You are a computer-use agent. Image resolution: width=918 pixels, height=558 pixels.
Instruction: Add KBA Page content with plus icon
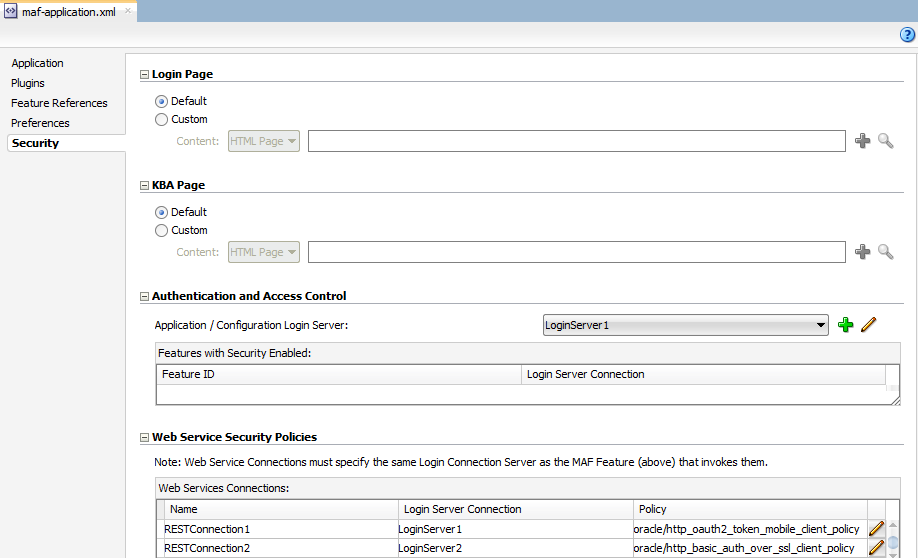pyautogui.click(x=862, y=252)
